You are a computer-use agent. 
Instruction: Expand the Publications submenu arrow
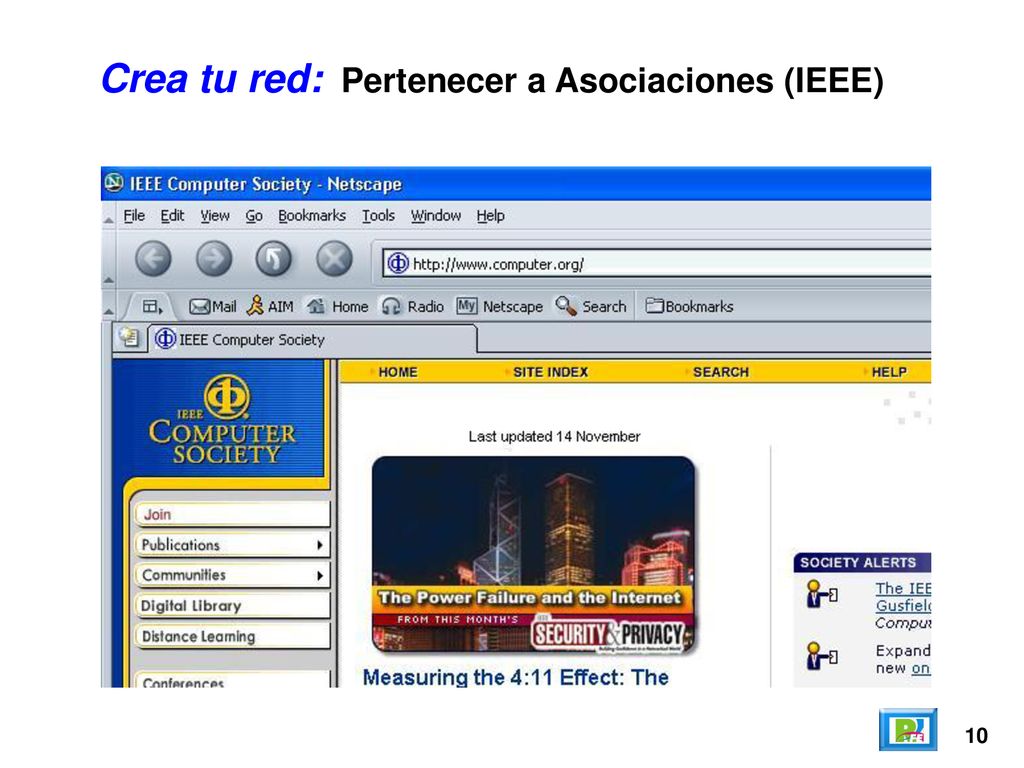click(319, 545)
